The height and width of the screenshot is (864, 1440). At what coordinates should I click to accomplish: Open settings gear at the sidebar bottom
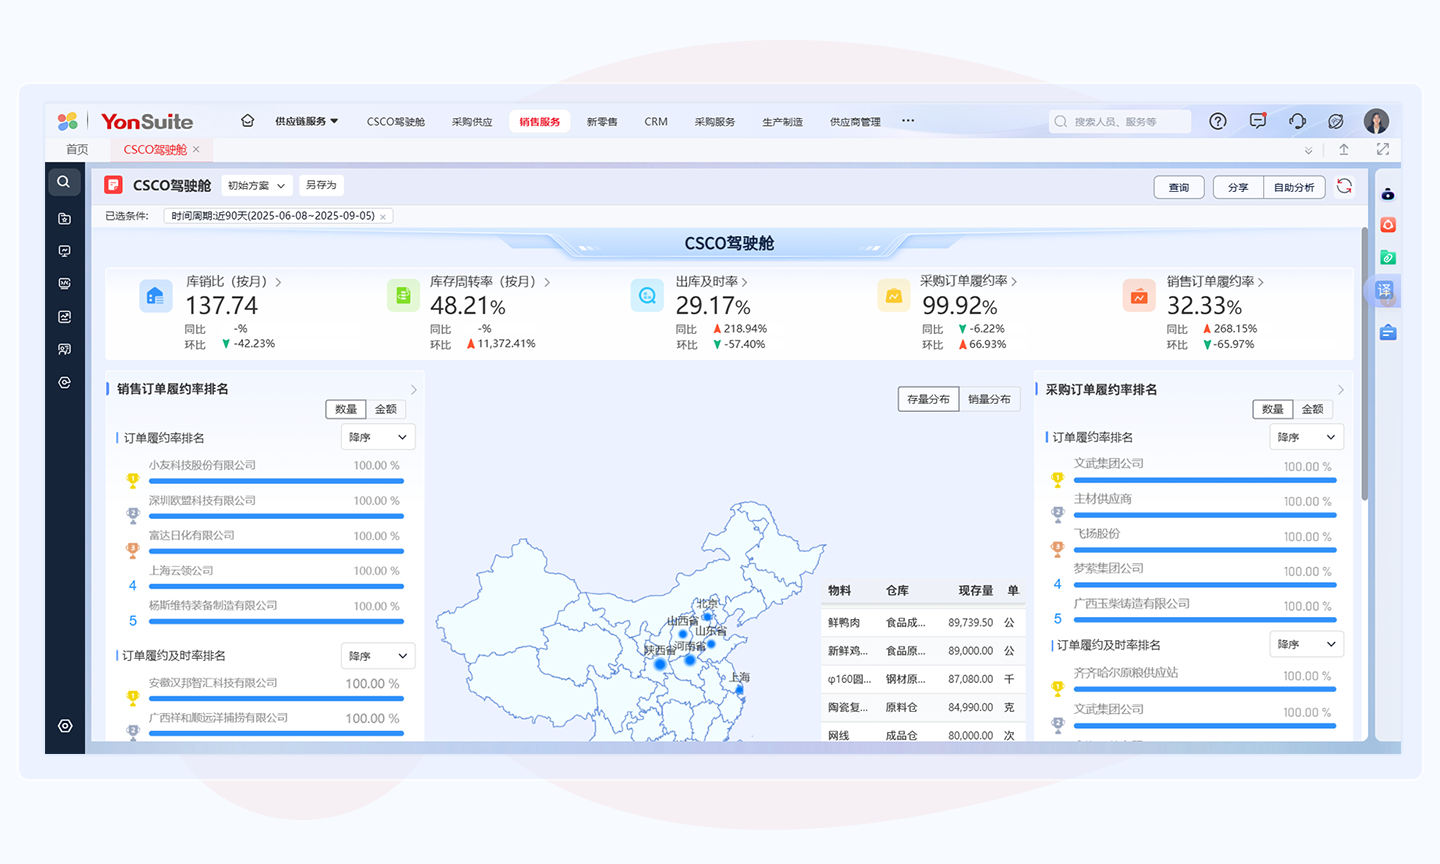65,726
